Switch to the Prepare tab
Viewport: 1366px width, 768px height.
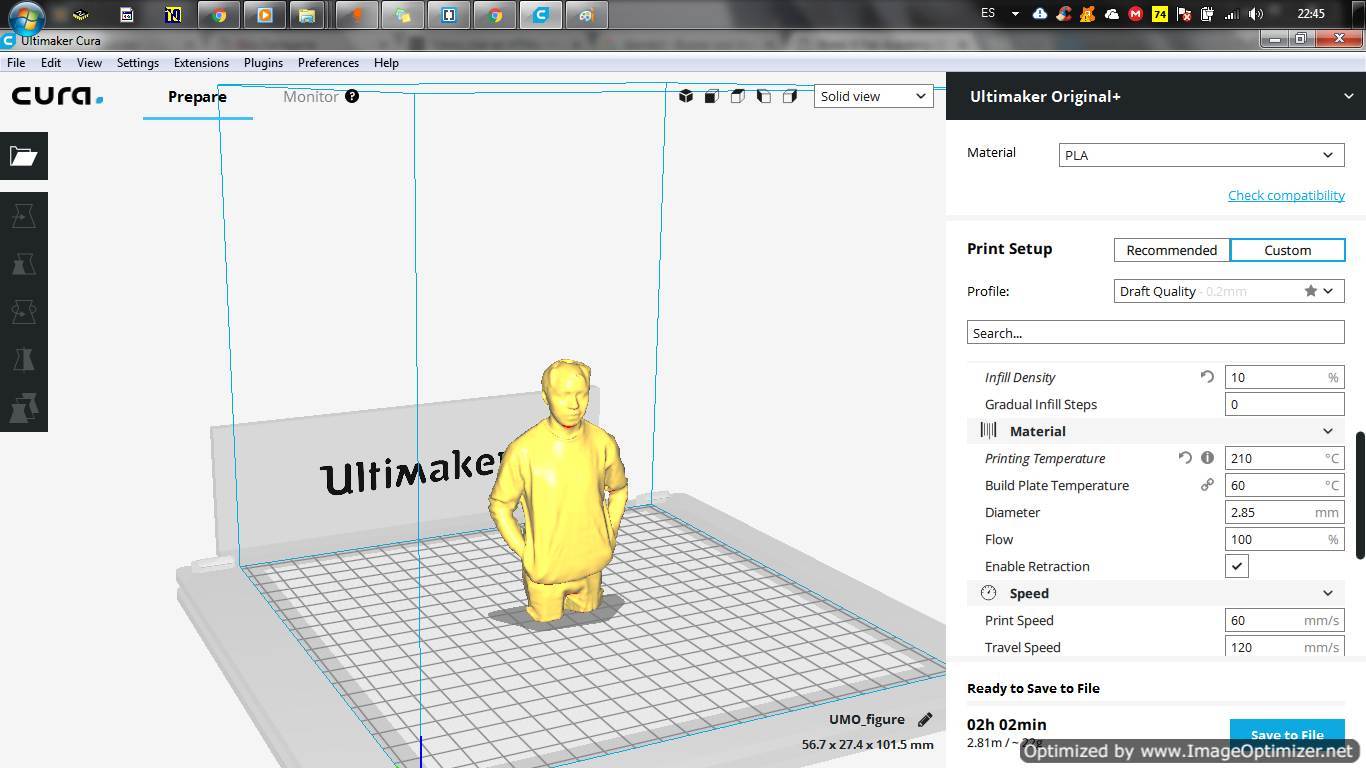point(197,96)
